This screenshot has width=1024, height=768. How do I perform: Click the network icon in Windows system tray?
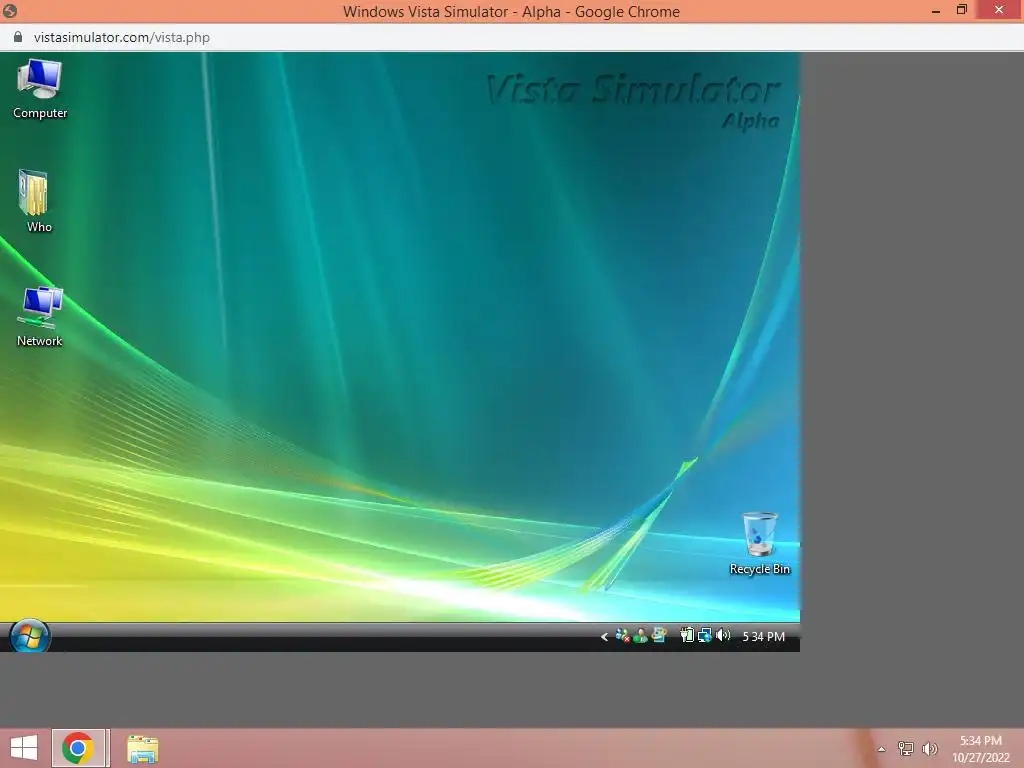click(x=905, y=748)
